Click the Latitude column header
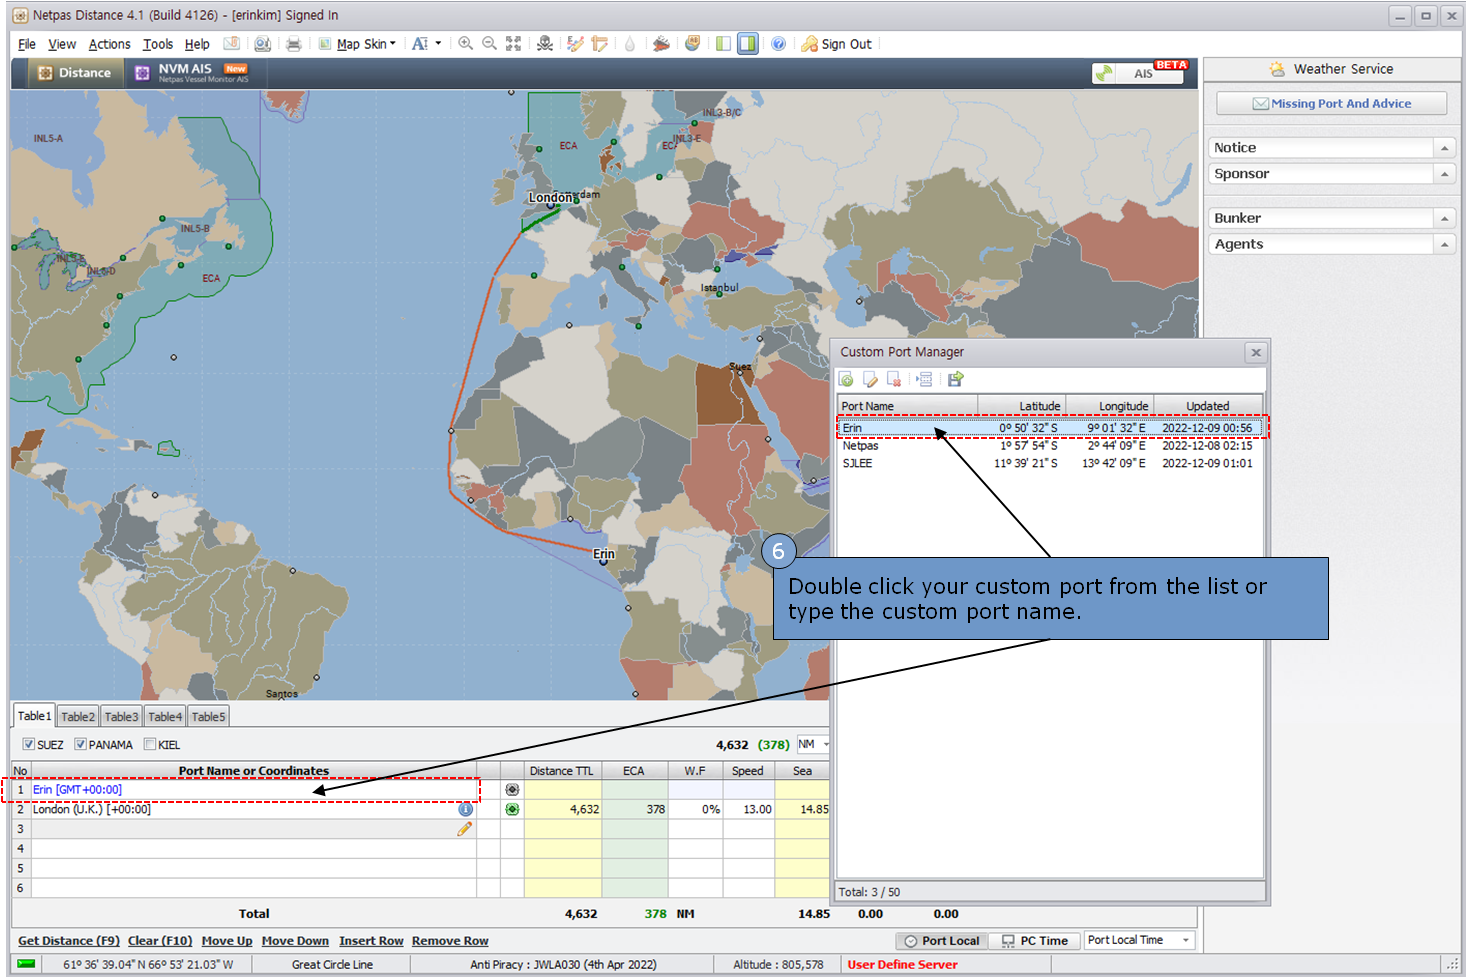This screenshot has height=978, width=1467. click(x=1021, y=406)
